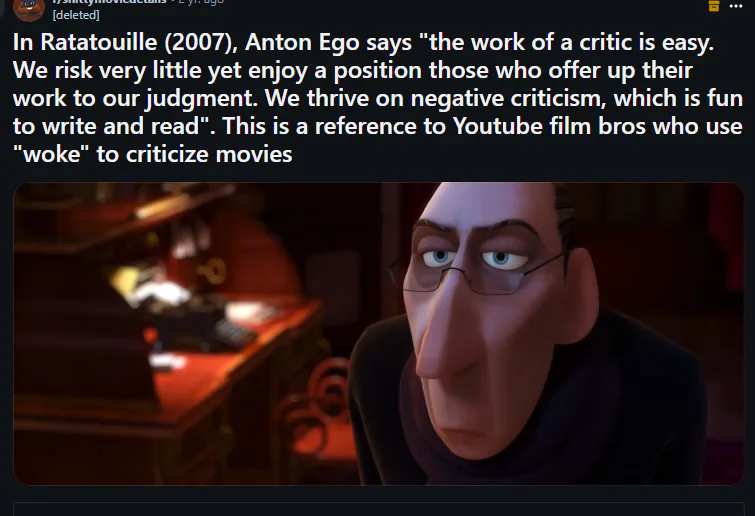Viewport: 755px width, 516px height.
Task: Open the subreddit avatar icon
Action: [29, 10]
